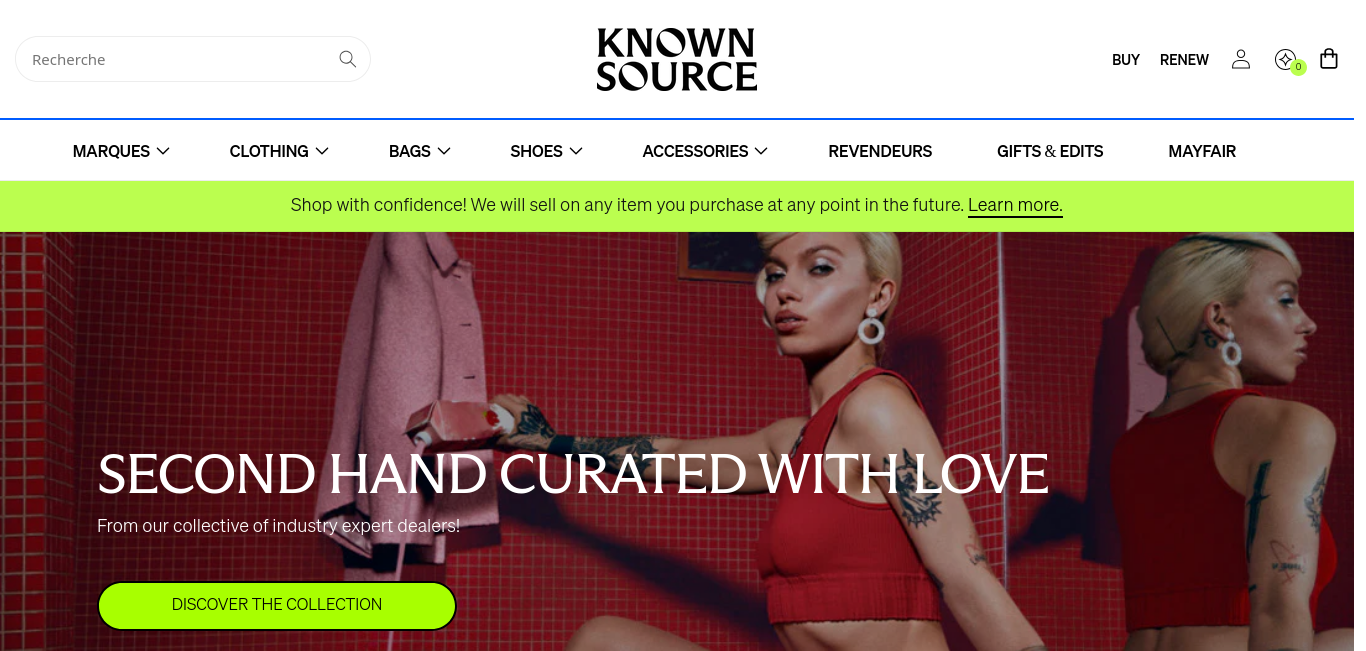This screenshot has height=651, width=1366.
Task: Expand the Bags dropdown arrow
Action: click(444, 151)
